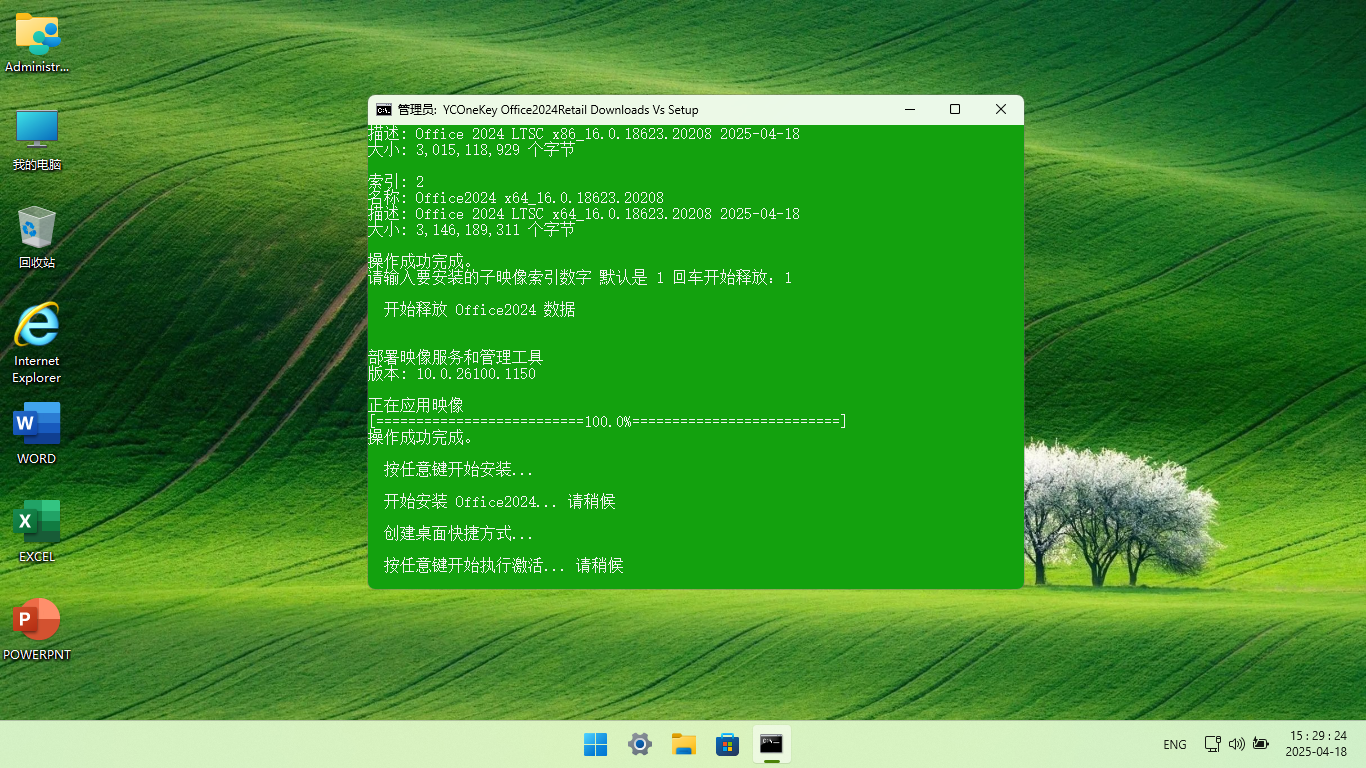This screenshot has width=1366, height=768.
Task: Open the 回收站 recycle bin icon
Action: (37, 238)
